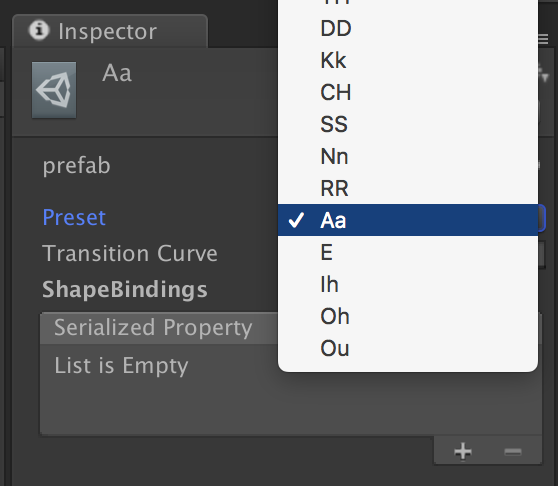Viewport: 558px width, 486px height.
Task: Add a new ShapeBinding with plus button
Action: coord(463,451)
